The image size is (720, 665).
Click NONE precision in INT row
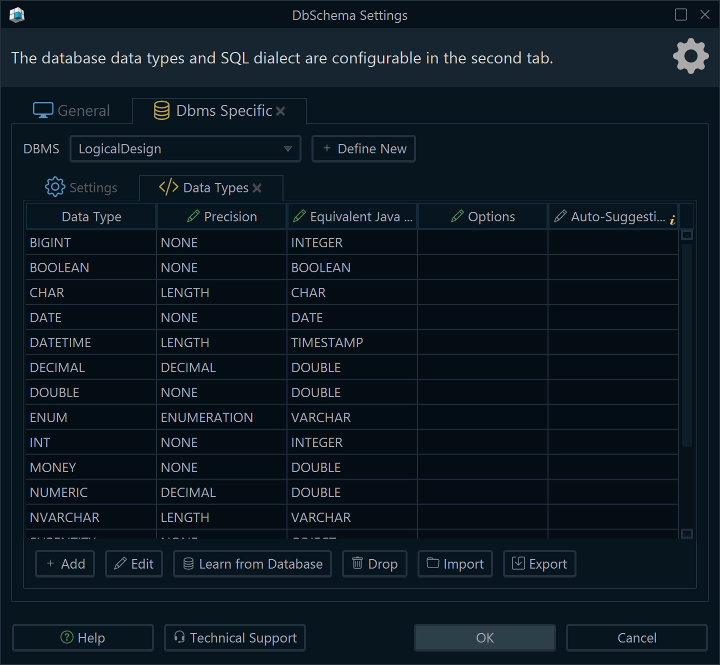click(222, 442)
